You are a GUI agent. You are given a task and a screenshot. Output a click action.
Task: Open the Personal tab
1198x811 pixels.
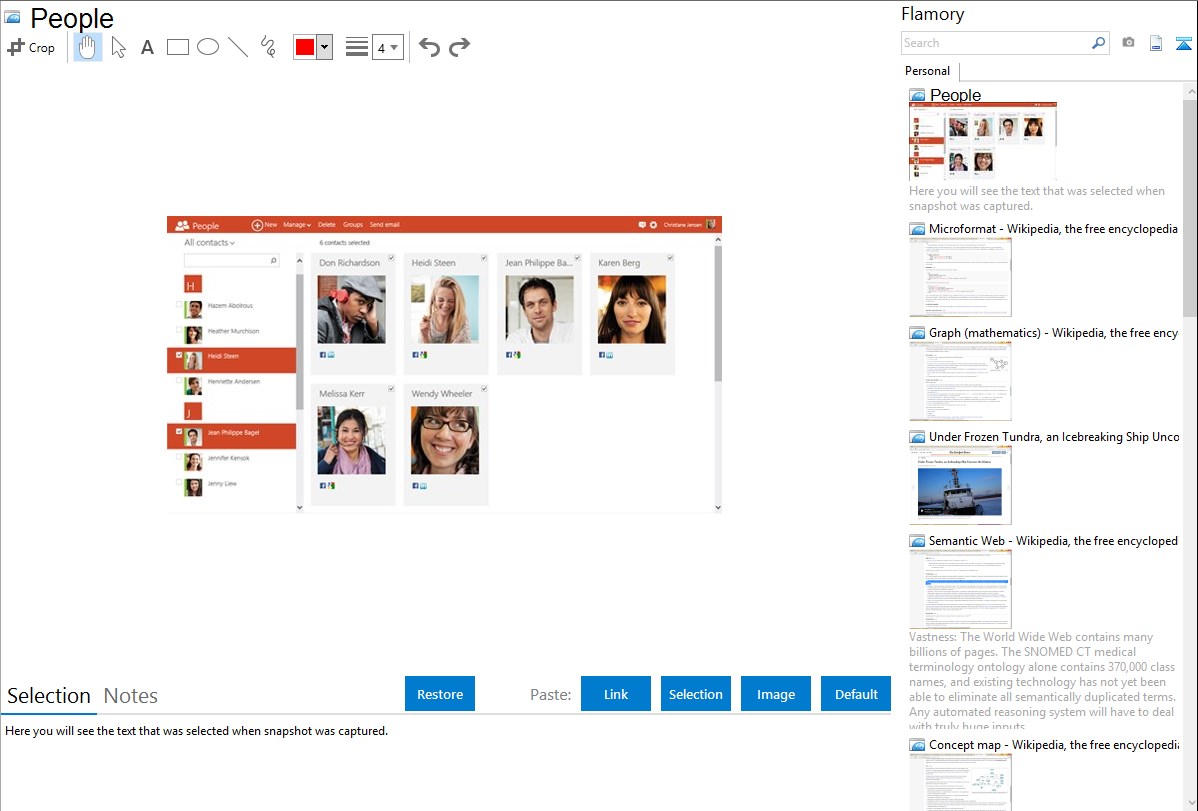tap(928, 71)
